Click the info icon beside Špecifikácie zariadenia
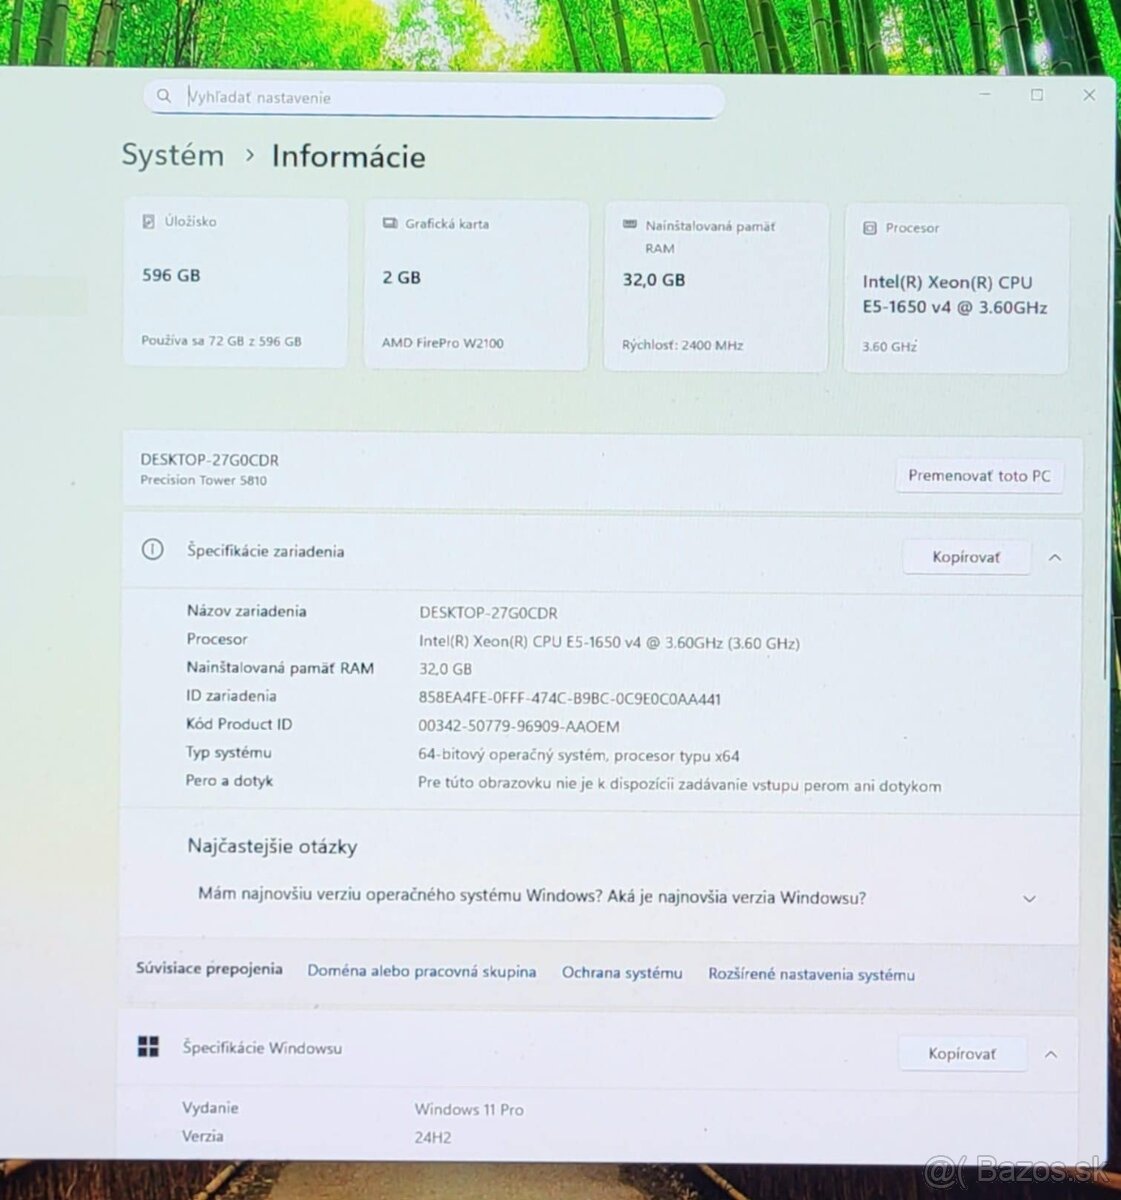 coord(152,550)
